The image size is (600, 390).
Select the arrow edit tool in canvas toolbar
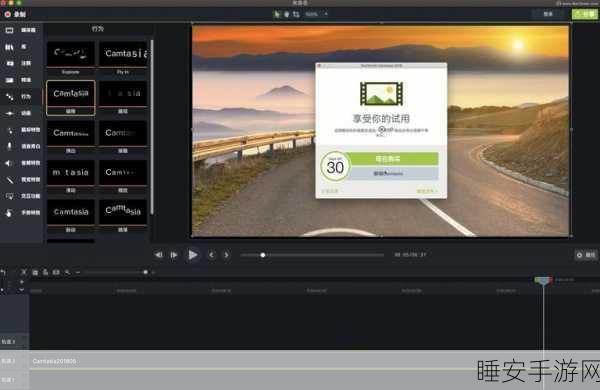tap(277, 14)
